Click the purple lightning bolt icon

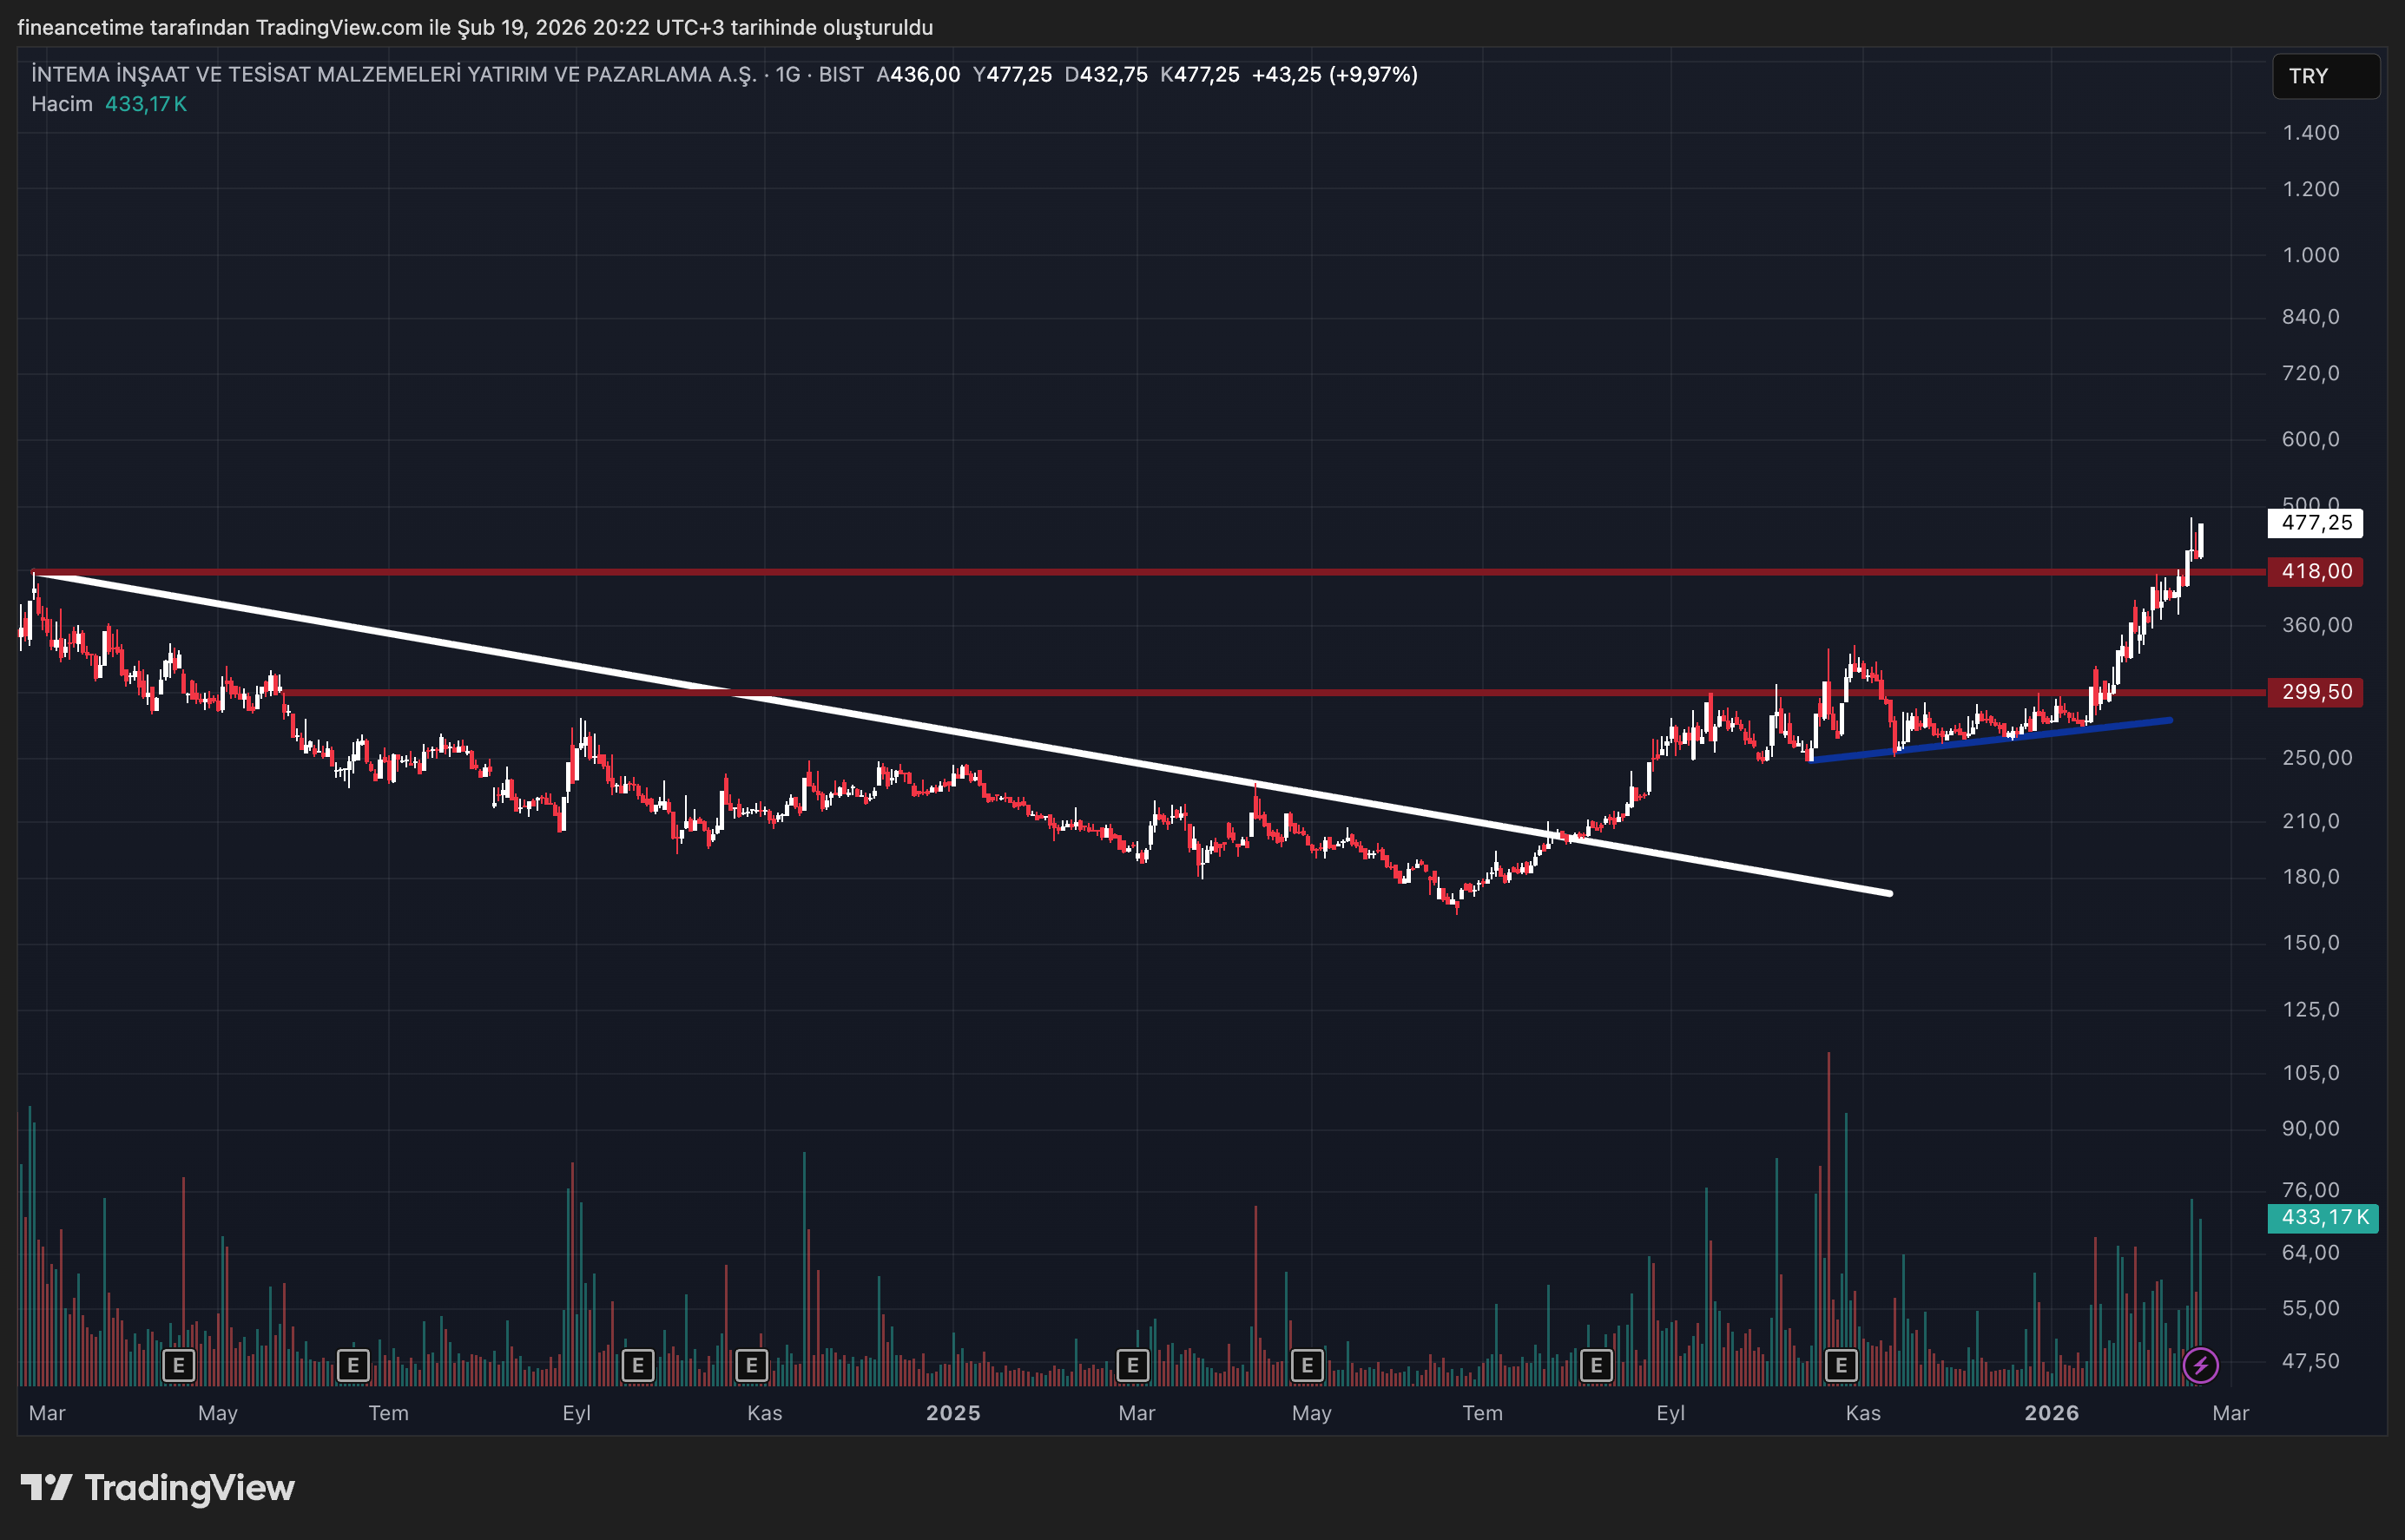click(2200, 1365)
